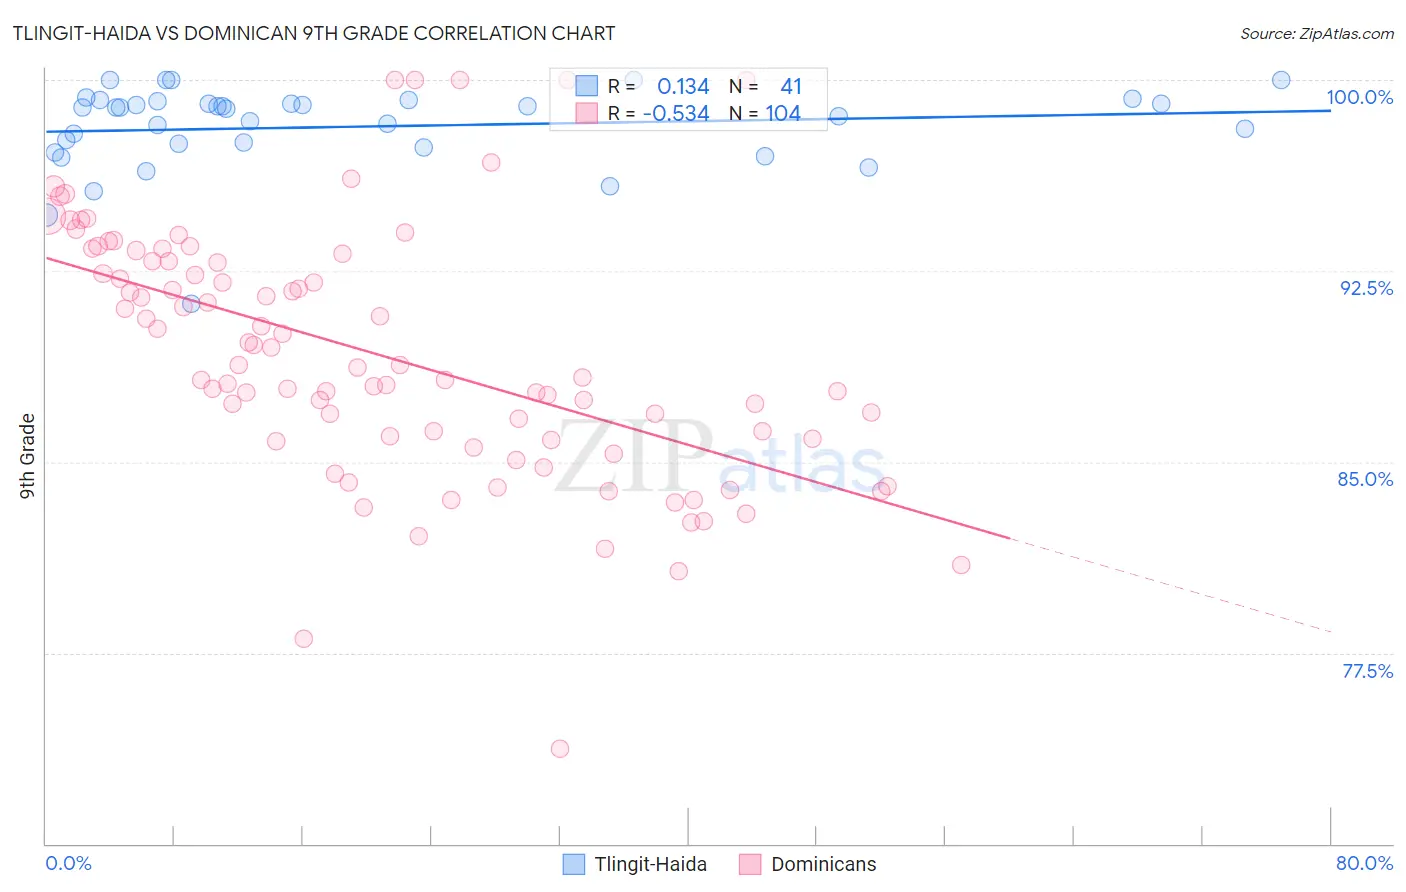
Task: Click the 80.0% x-axis label
Action: tap(1364, 863)
